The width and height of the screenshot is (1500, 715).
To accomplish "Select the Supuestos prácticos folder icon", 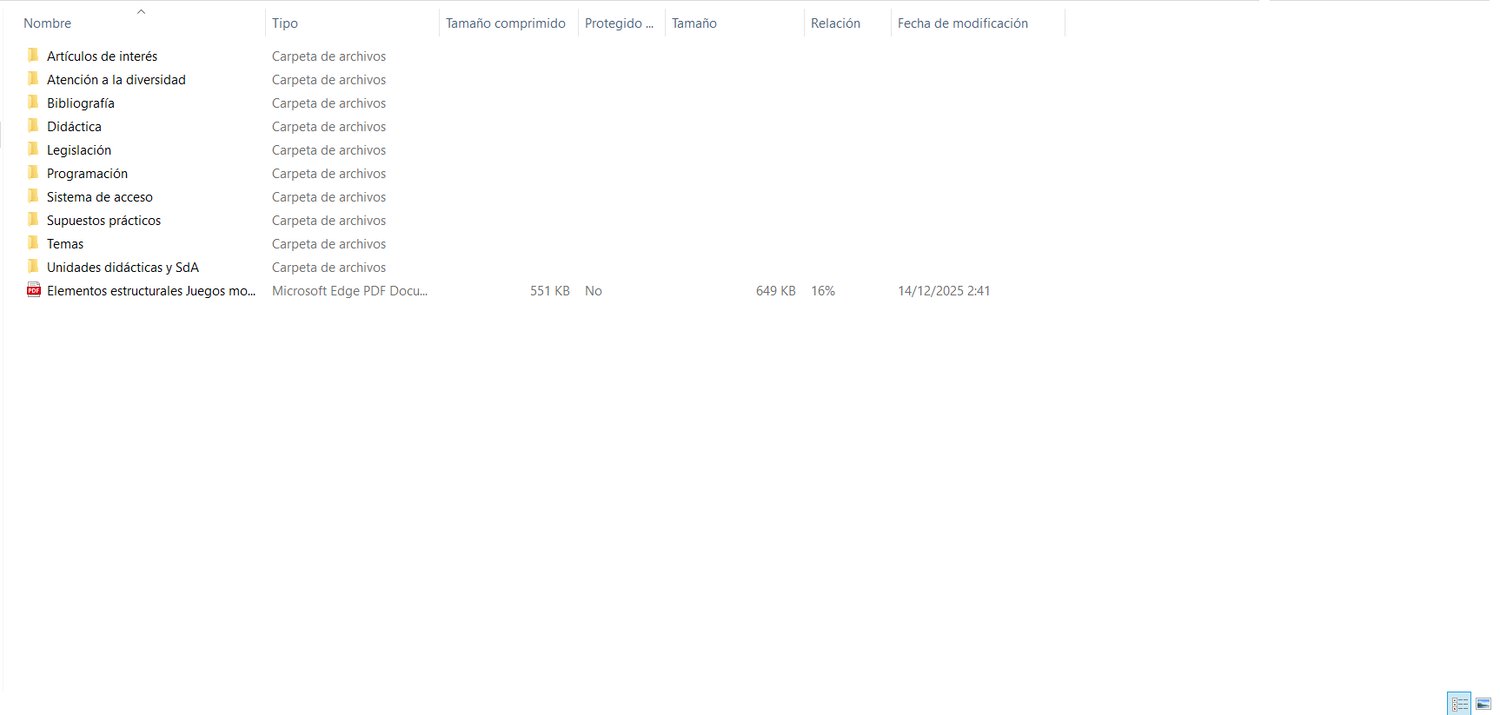I will pyautogui.click(x=33, y=220).
